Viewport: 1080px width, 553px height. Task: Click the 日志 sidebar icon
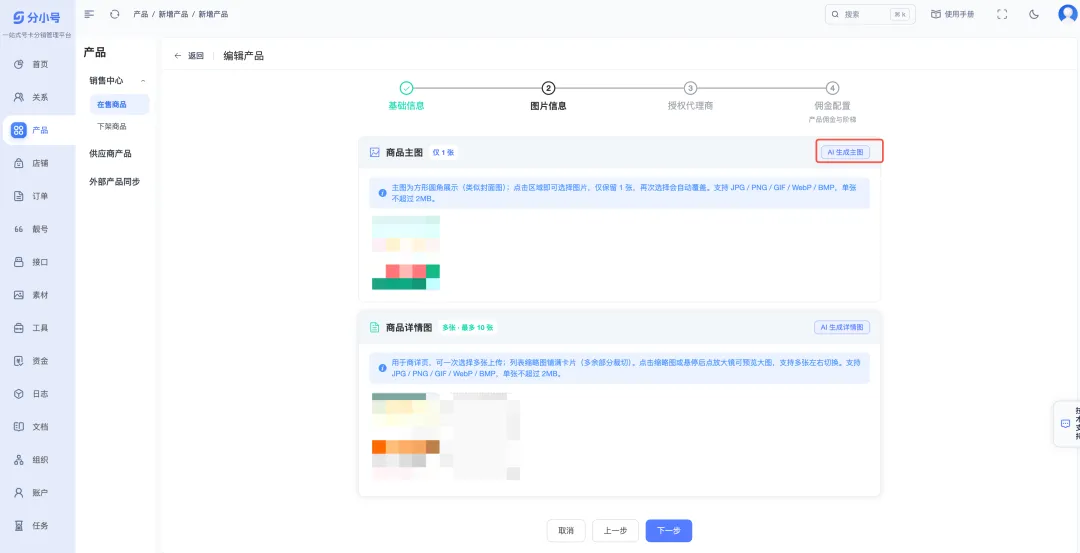pos(19,394)
